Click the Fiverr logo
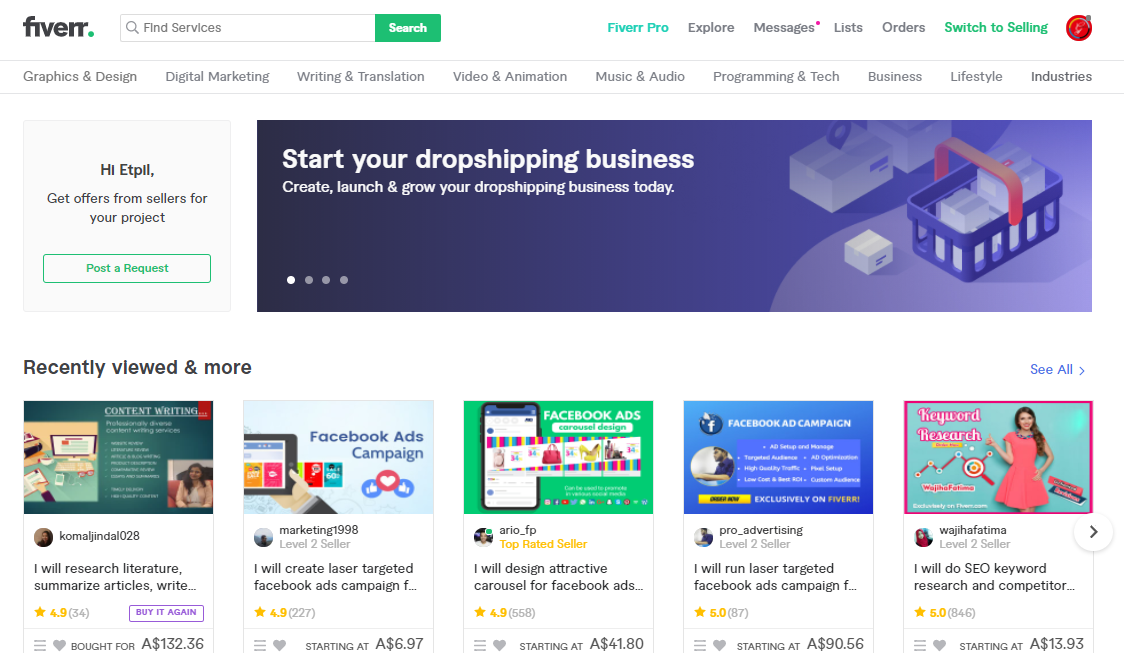This screenshot has width=1124, height=653. tap(58, 27)
